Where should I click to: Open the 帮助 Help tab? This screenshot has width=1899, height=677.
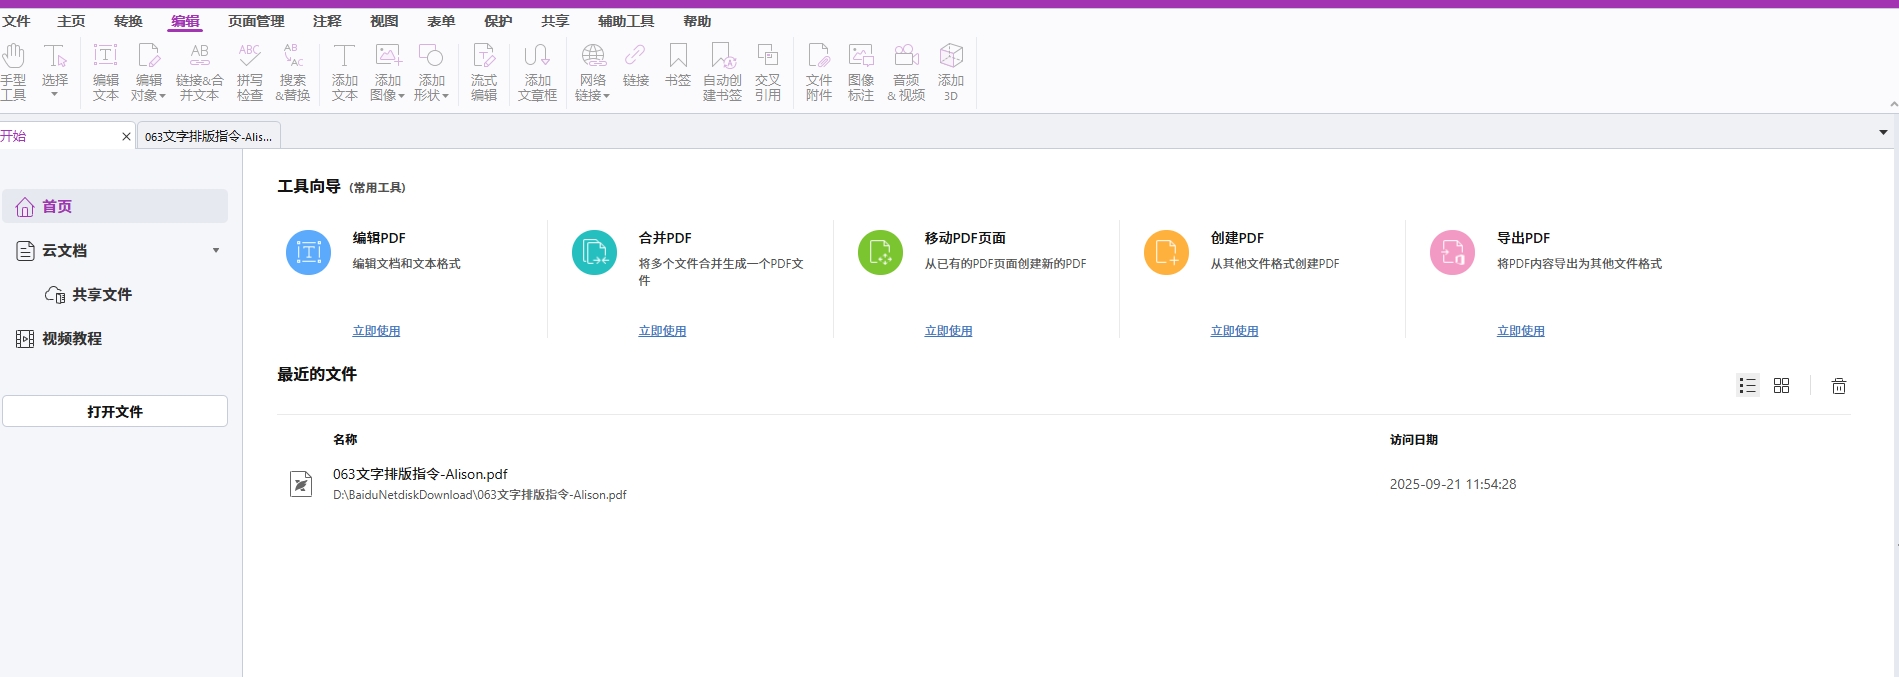pos(697,21)
